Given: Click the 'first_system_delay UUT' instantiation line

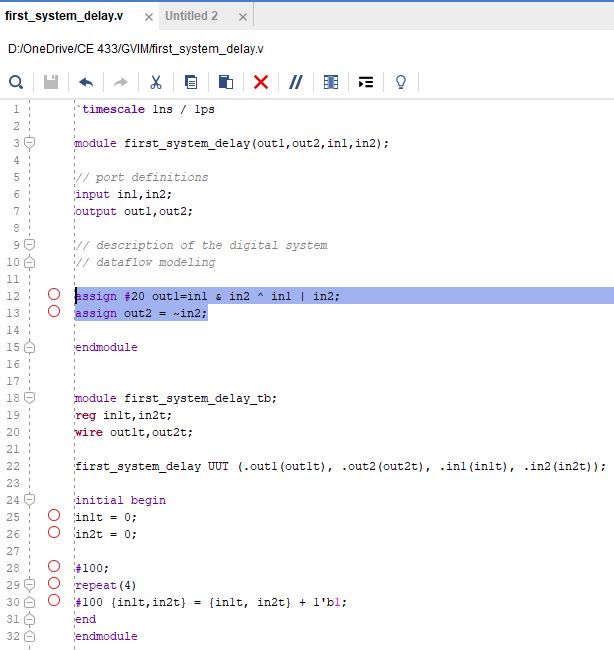Looking at the screenshot, I should (340, 466).
